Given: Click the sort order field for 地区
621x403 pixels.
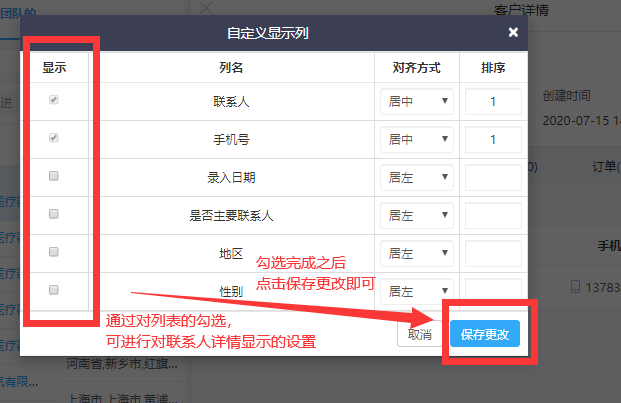Looking at the screenshot, I should (x=493, y=253).
